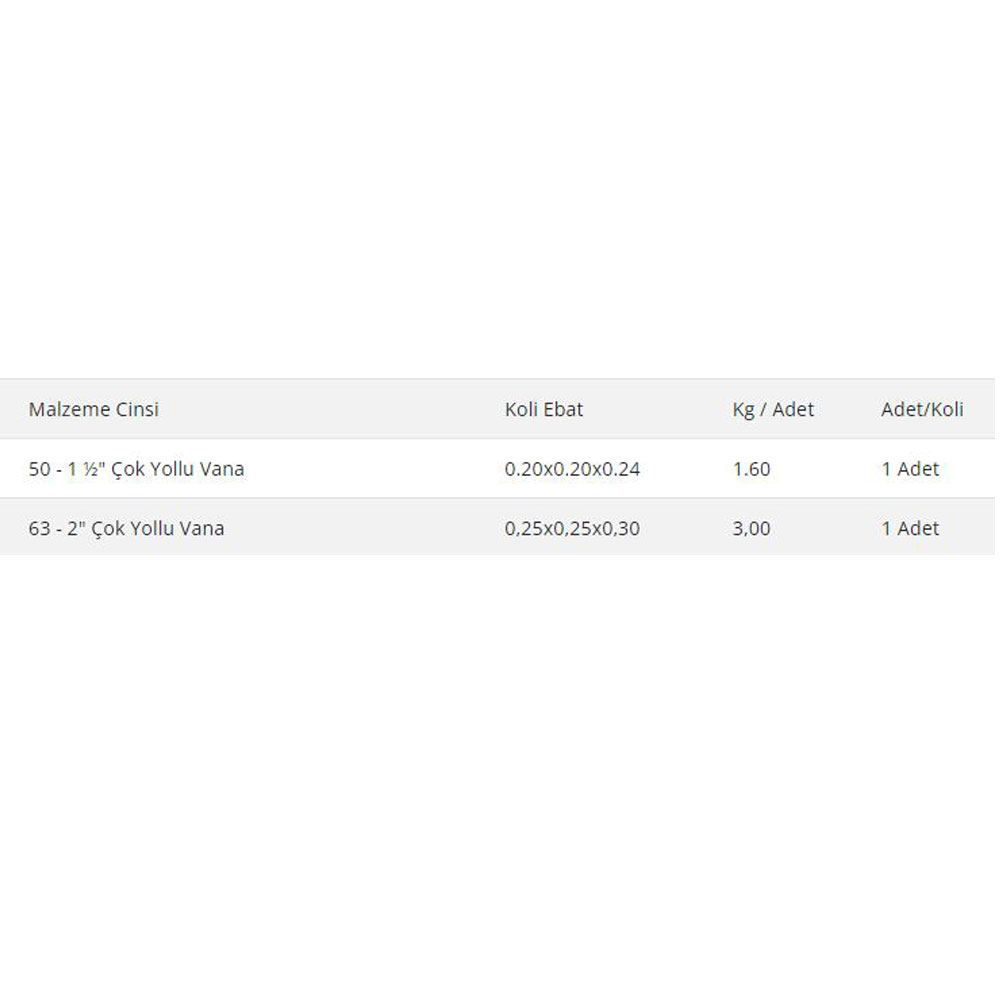This screenshot has height=1000, width=1000.
Task: Click the Kg / Adet column header
Action: pos(773,409)
